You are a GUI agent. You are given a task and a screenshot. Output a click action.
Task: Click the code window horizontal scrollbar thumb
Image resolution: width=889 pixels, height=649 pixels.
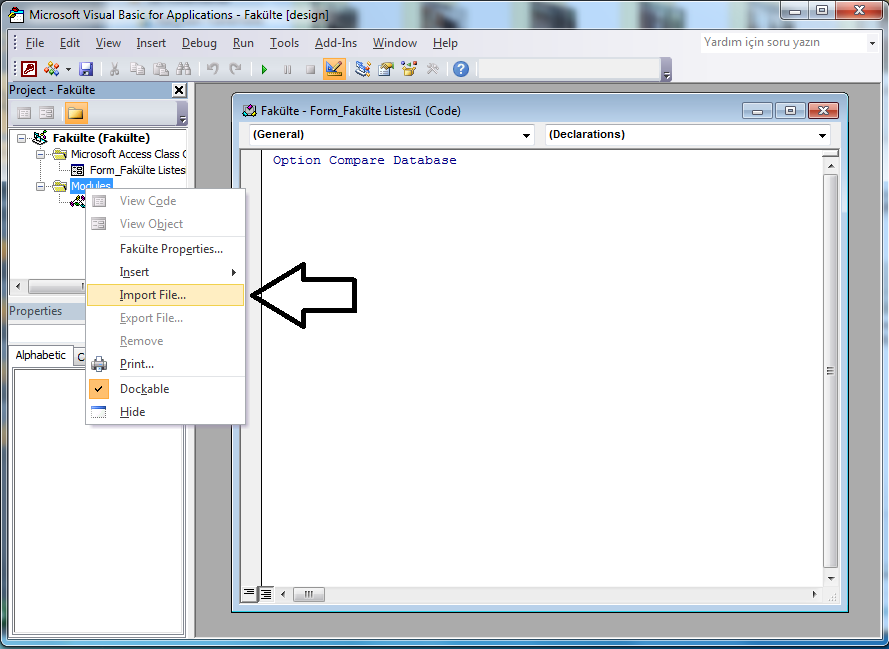(x=308, y=595)
